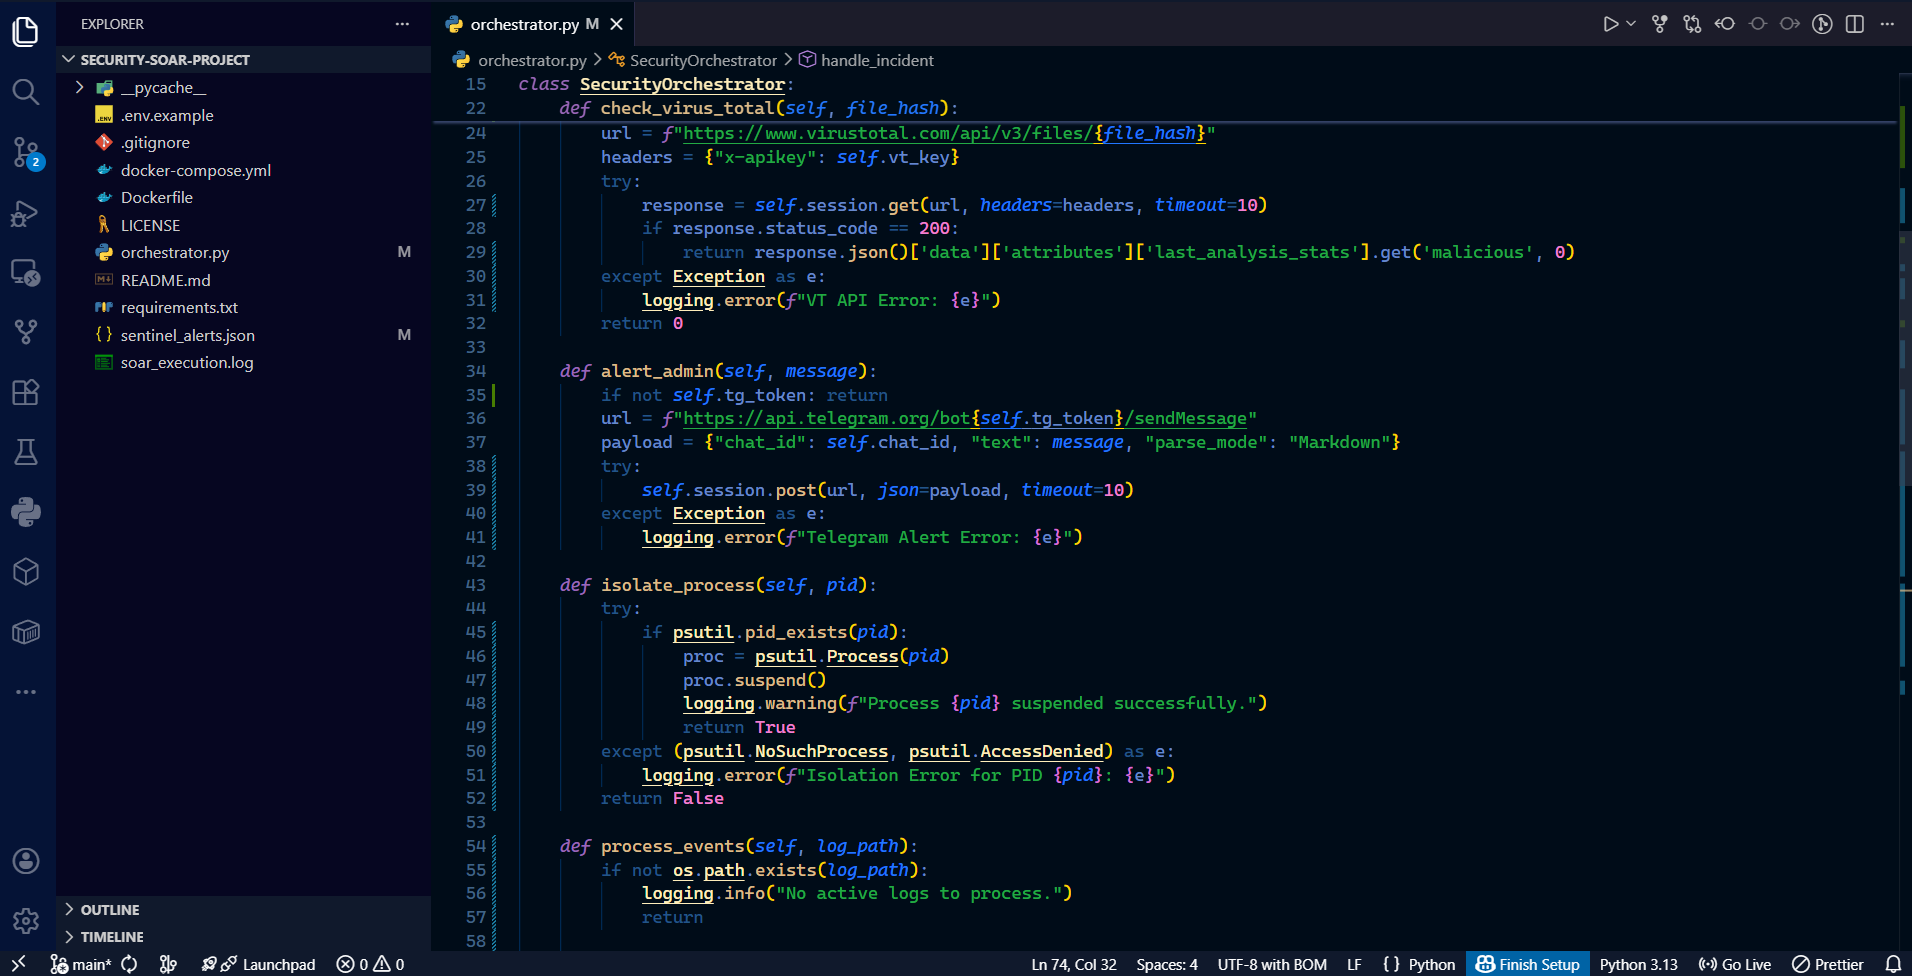Expand the OUTLINE section
Viewport: 1912px width, 976px height.
110,910
